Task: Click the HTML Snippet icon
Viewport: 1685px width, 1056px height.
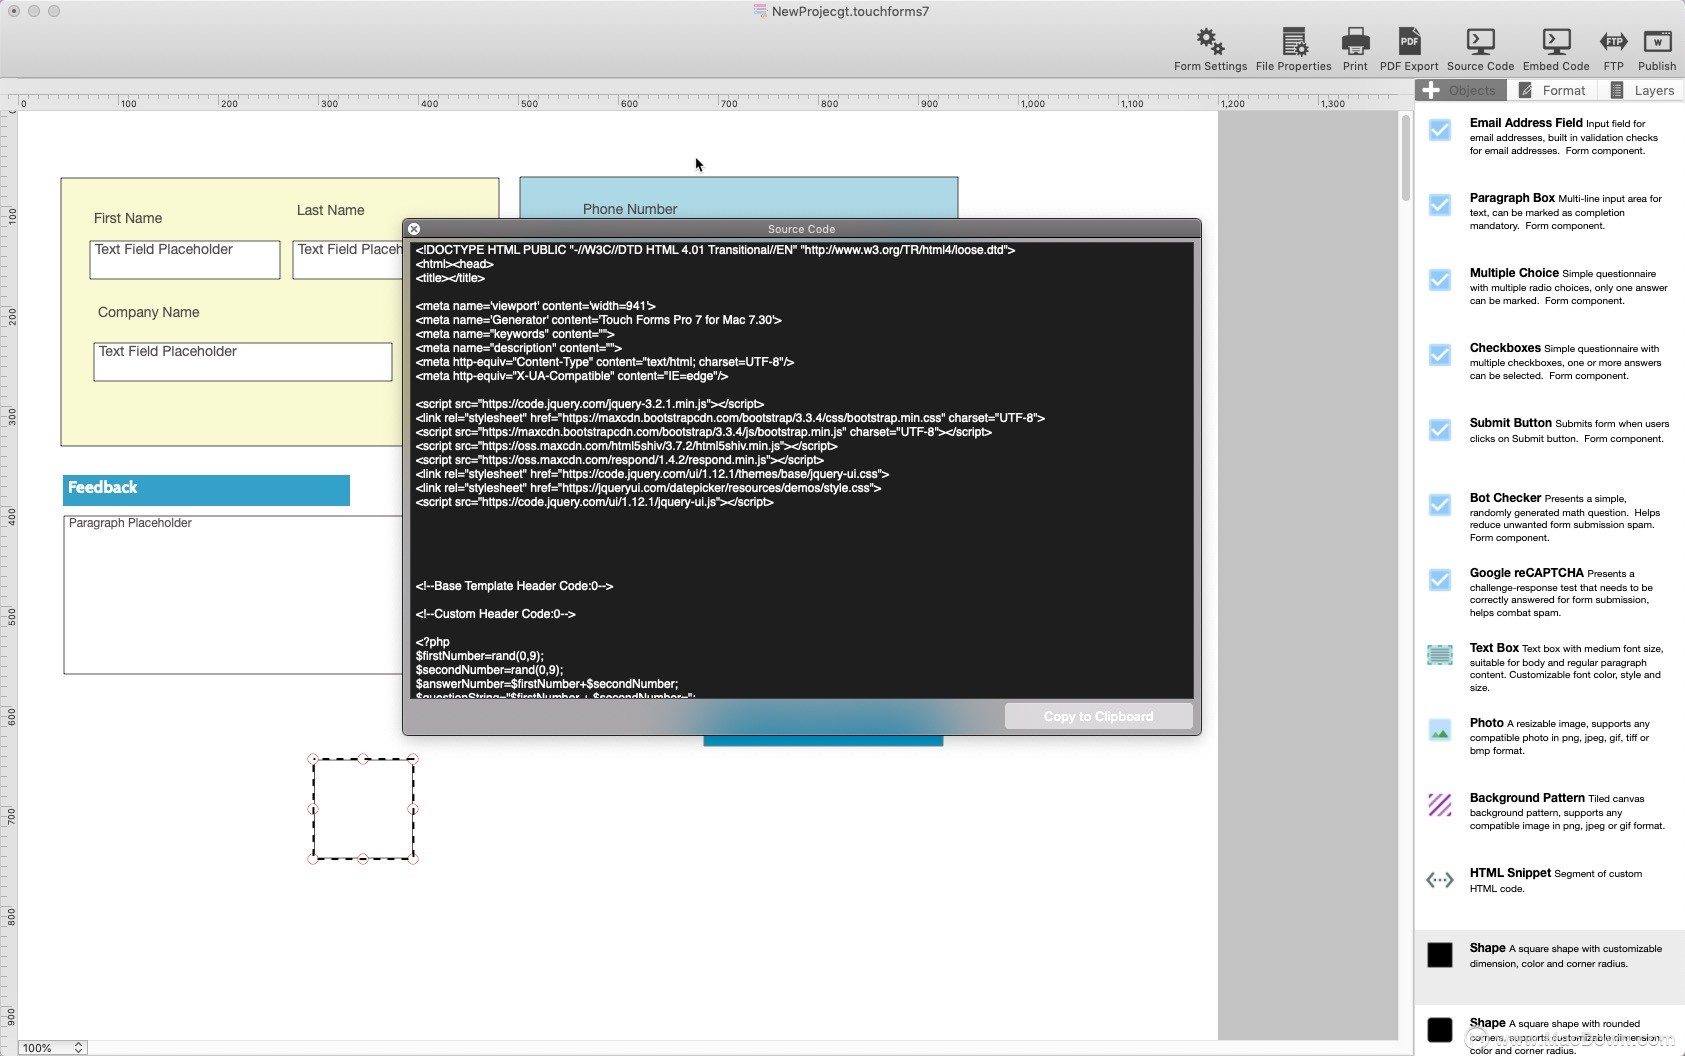Action: 1440,880
